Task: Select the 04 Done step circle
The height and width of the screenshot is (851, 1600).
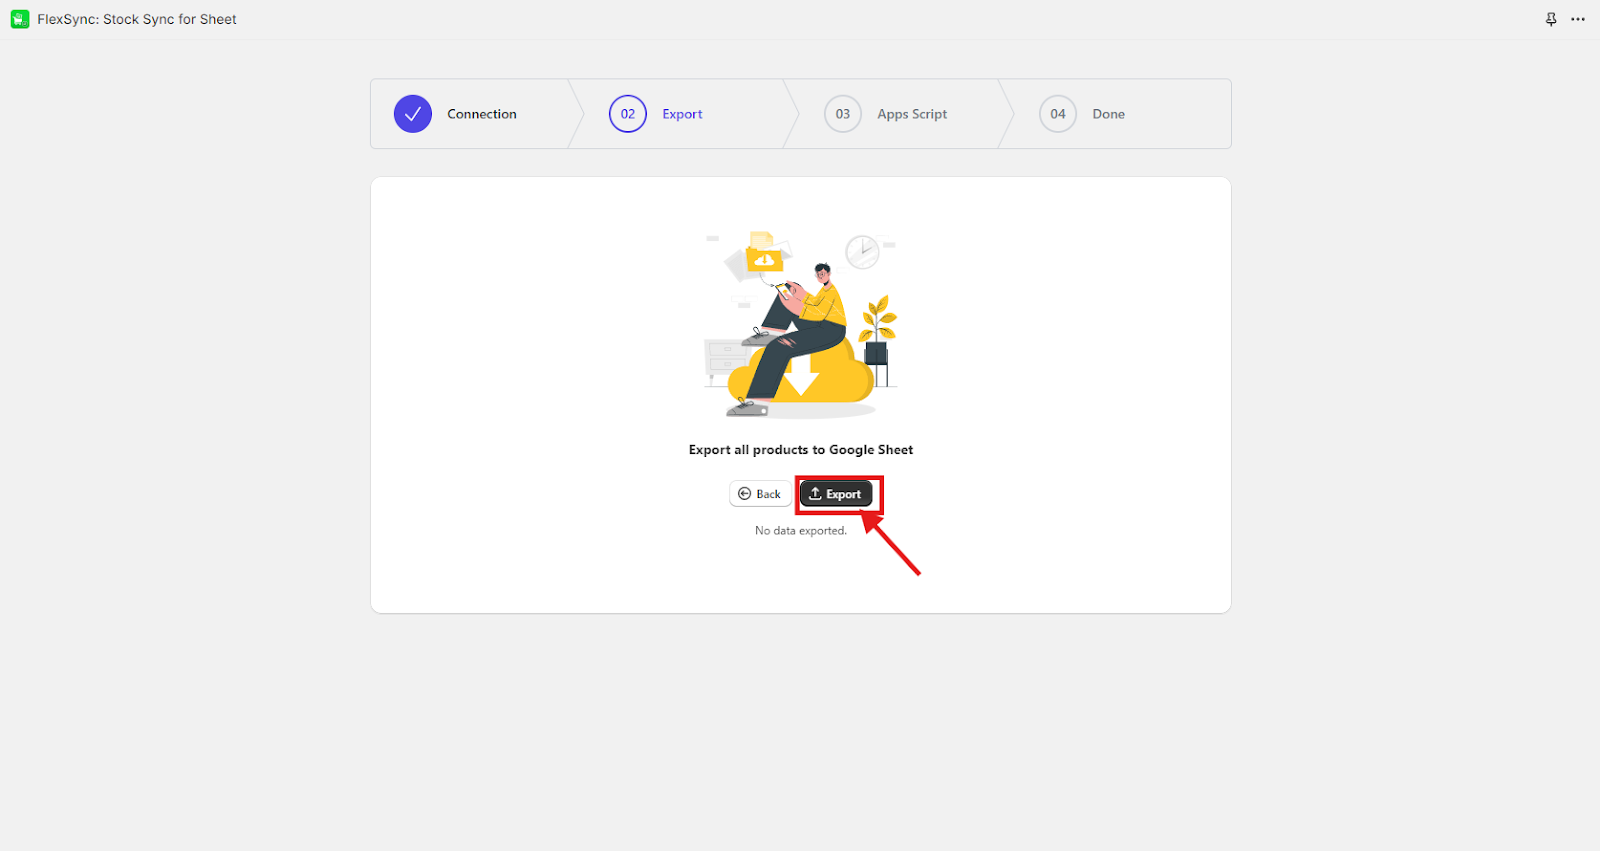Action: pos(1058,114)
